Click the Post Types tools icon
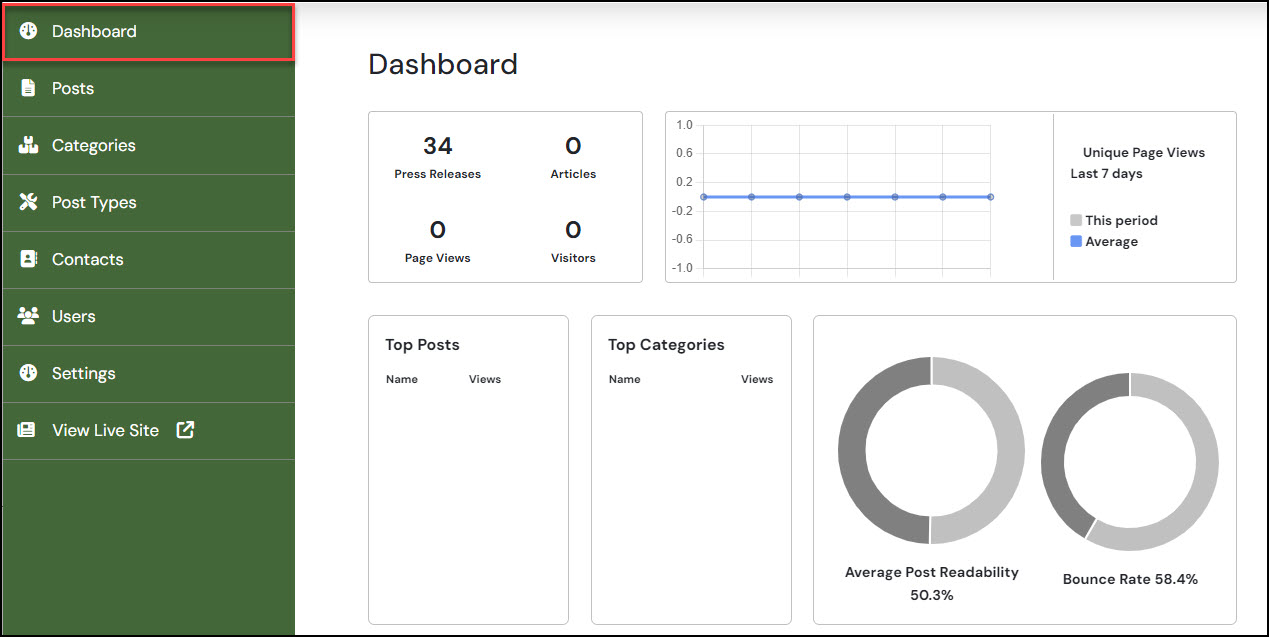Image resolution: width=1269 pixels, height=637 pixels. click(28, 202)
